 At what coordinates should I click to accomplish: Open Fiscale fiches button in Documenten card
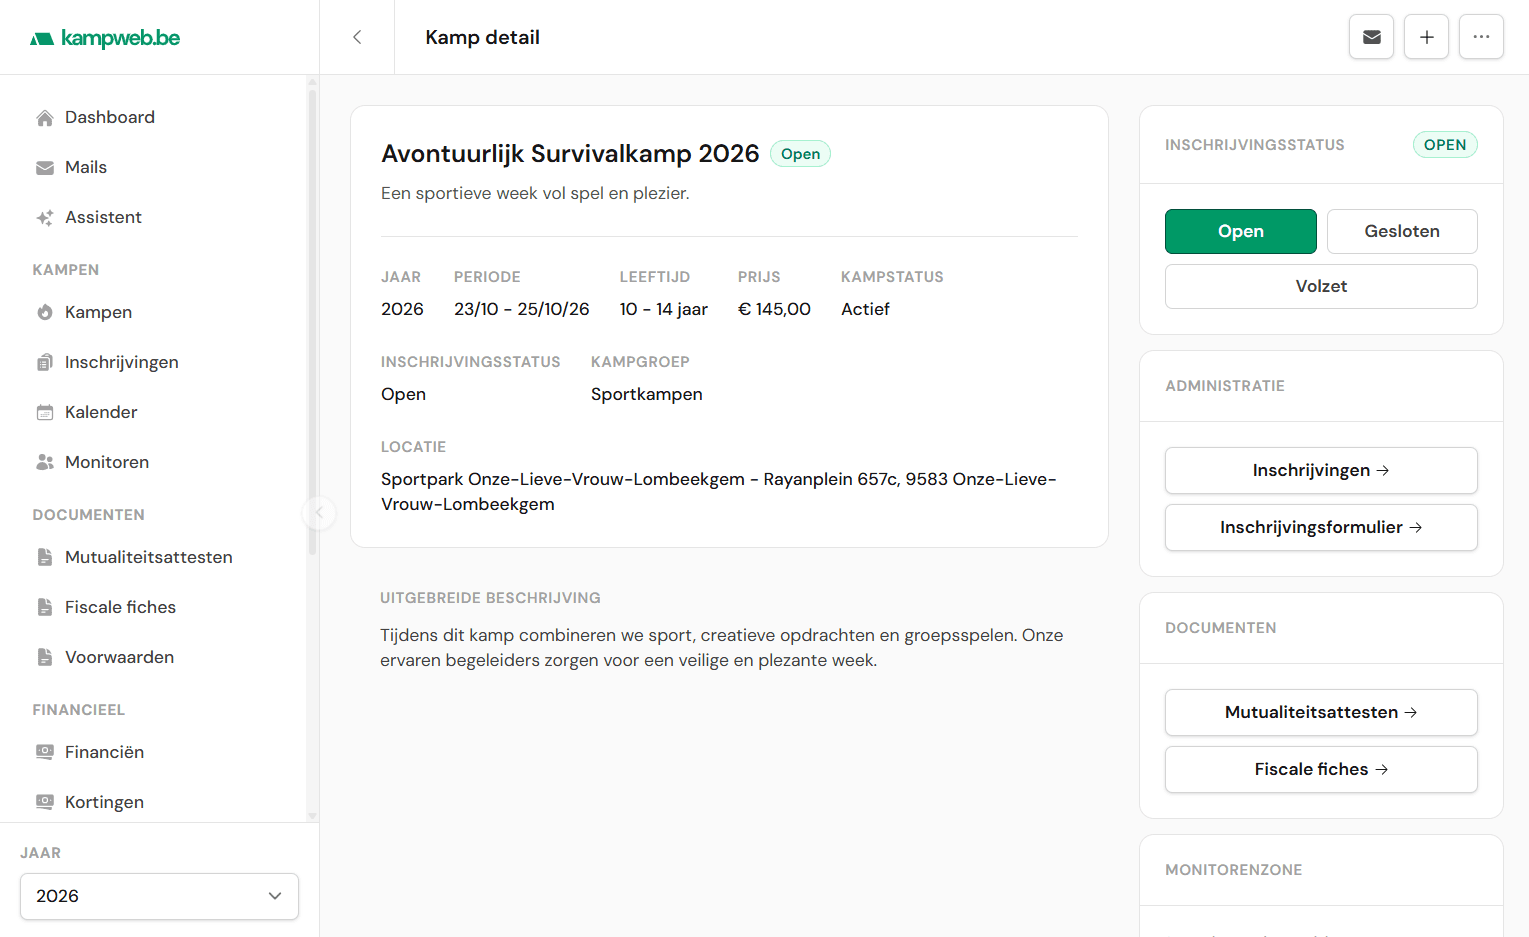1321,769
